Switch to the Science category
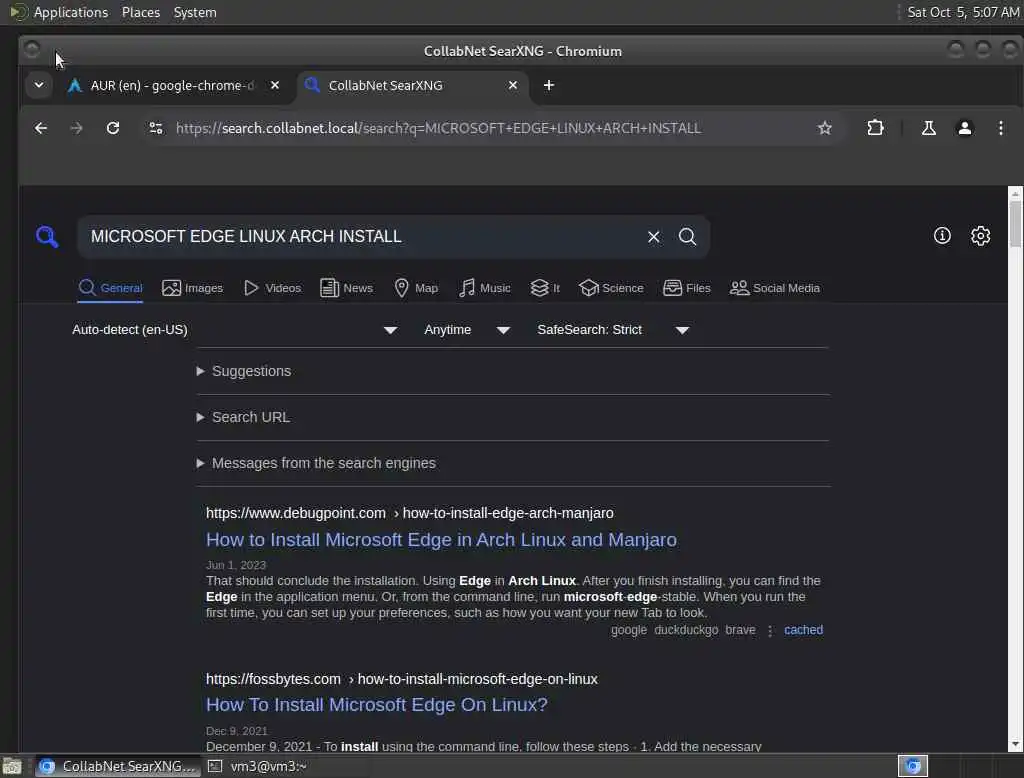Image resolution: width=1024 pixels, height=778 pixels. (x=611, y=288)
